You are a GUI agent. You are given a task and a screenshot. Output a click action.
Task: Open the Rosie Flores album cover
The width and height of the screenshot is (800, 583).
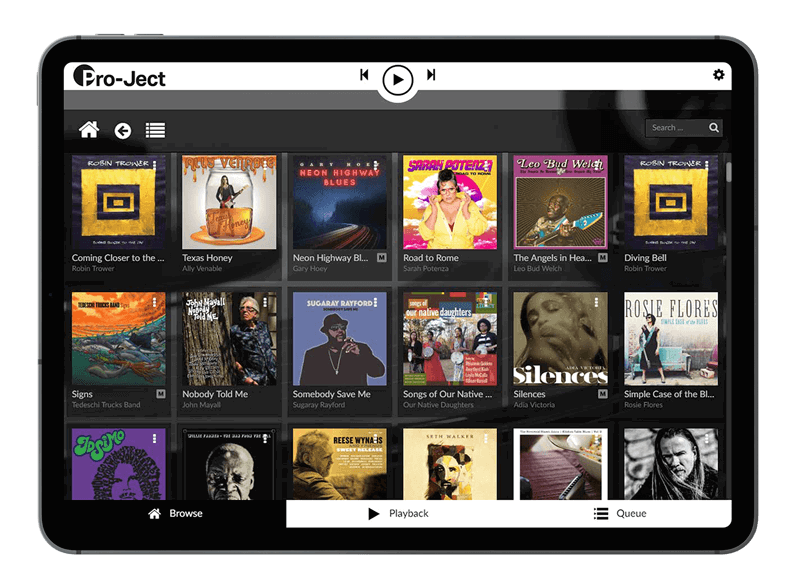(671, 339)
